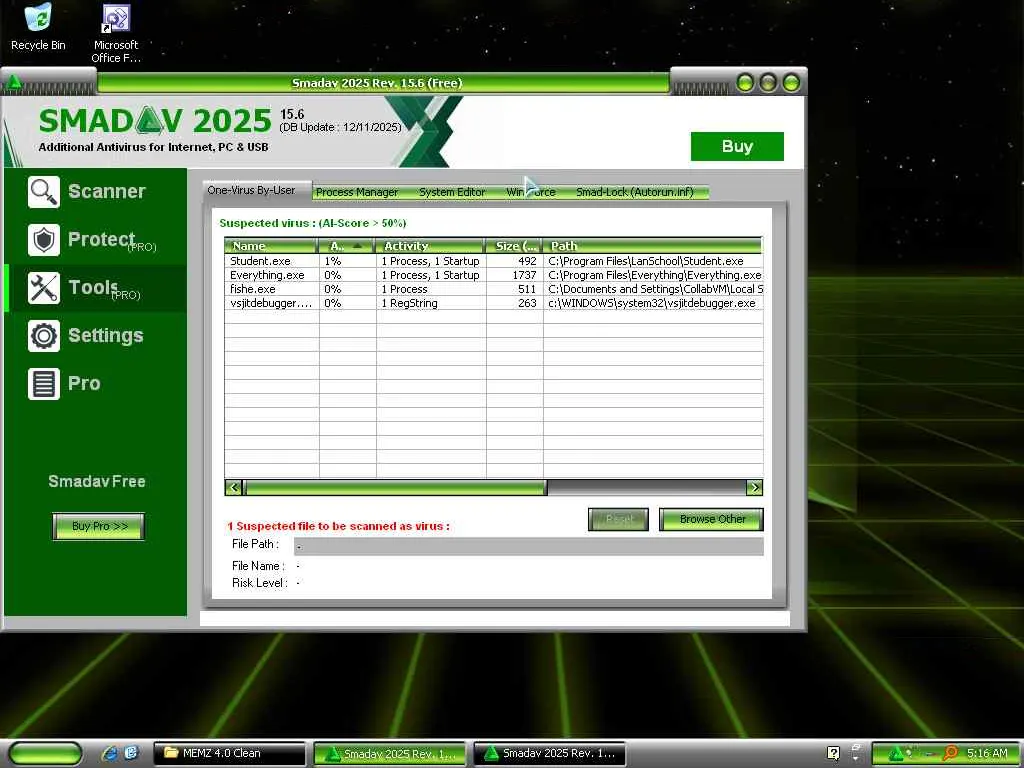Select the Everything.exe row name
Image resolution: width=1024 pixels, height=768 pixels.
point(267,275)
